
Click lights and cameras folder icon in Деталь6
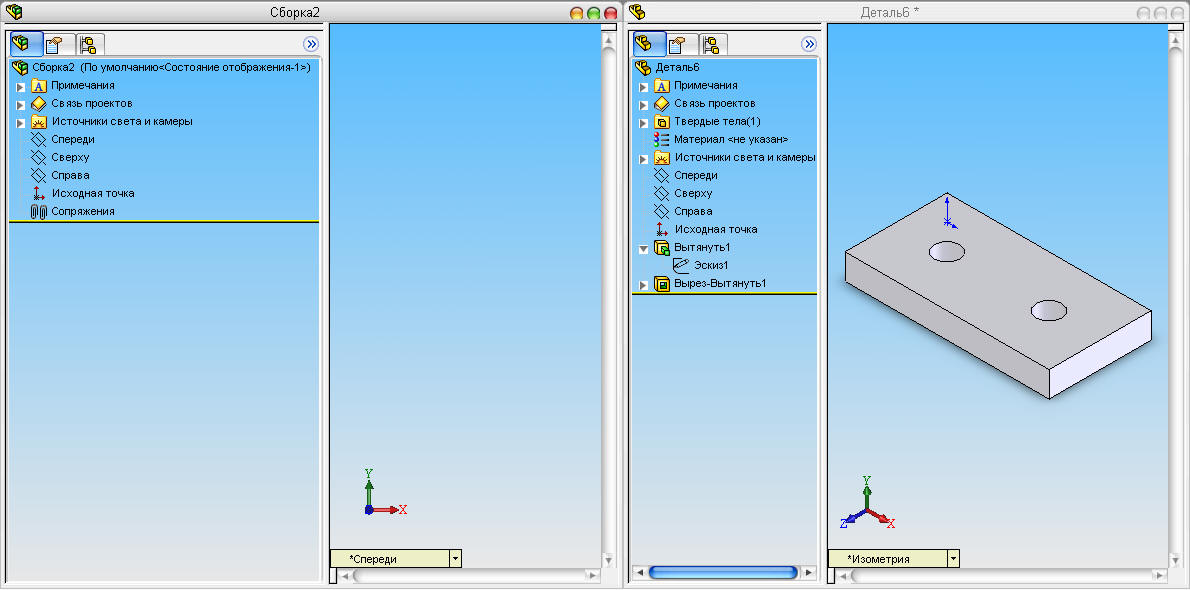[662, 158]
